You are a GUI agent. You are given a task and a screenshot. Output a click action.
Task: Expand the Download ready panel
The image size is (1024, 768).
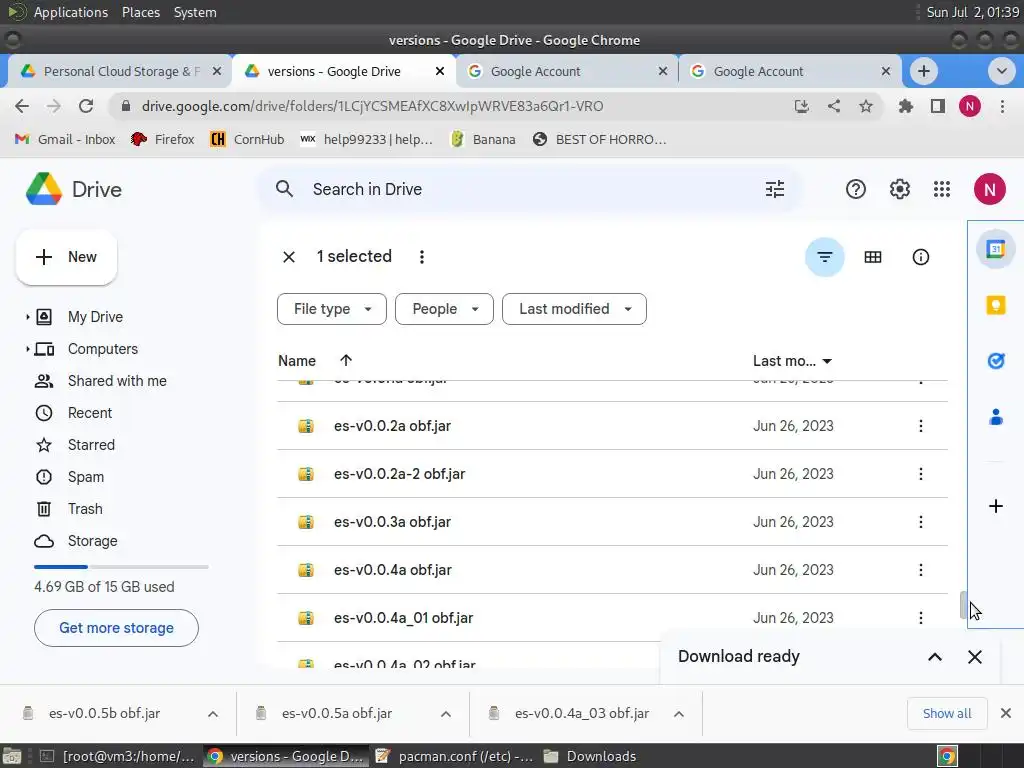[x=935, y=657]
